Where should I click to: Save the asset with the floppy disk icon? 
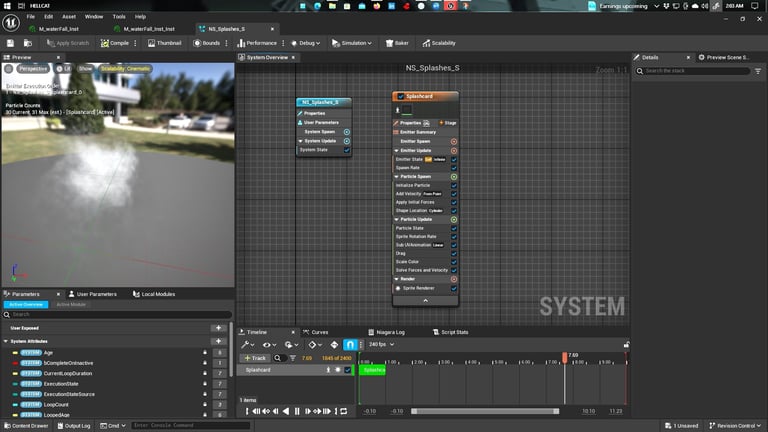[x=10, y=43]
